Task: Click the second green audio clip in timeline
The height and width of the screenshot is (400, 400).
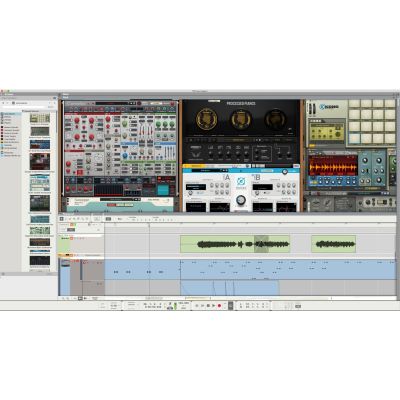Action: tap(334, 244)
